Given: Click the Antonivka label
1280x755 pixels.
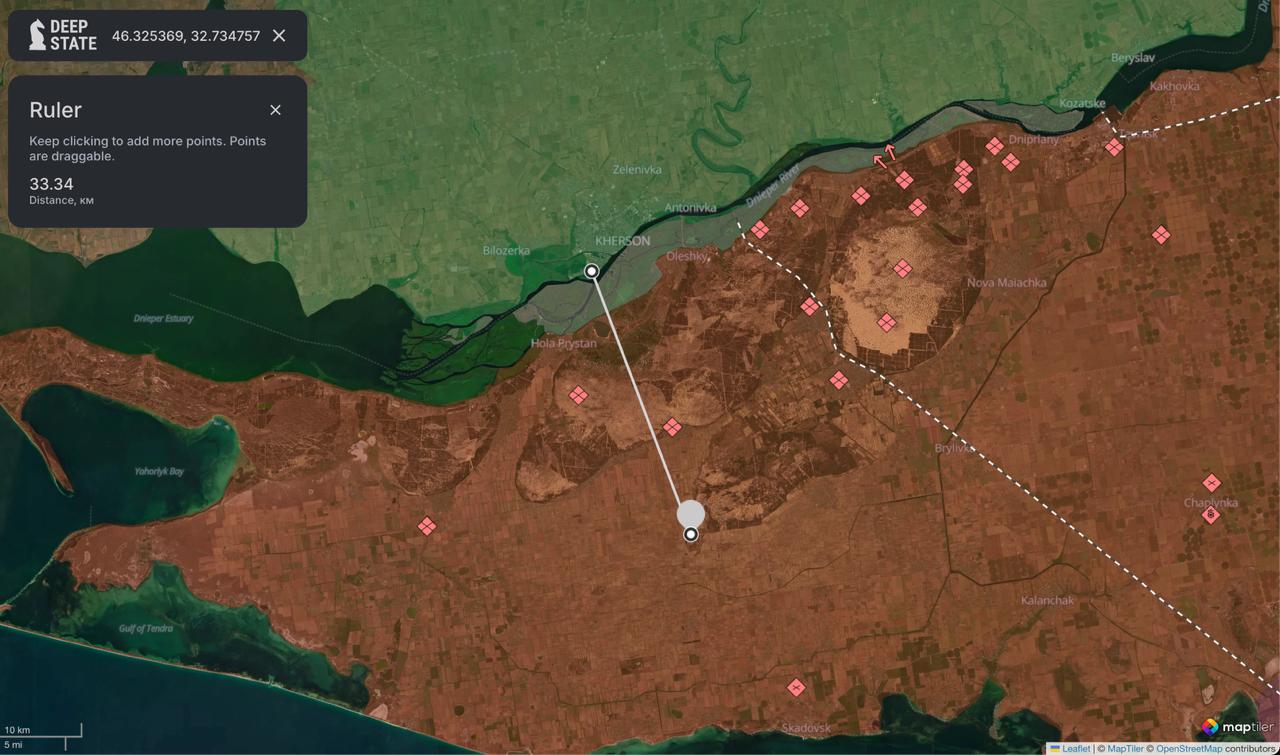Looking at the screenshot, I should [691, 208].
